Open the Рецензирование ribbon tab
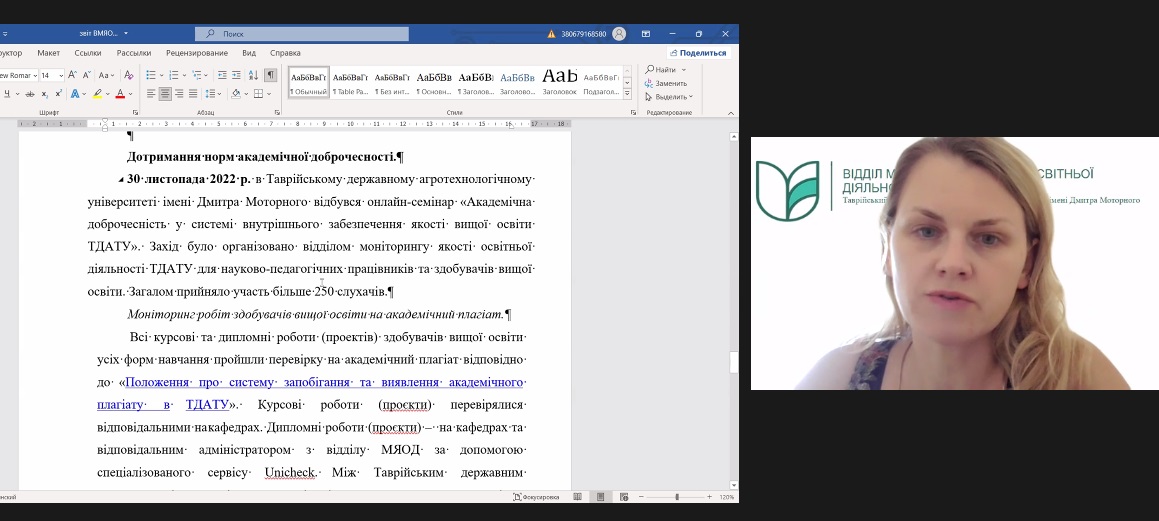This screenshot has height=521, width=1159. (x=197, y=53)
